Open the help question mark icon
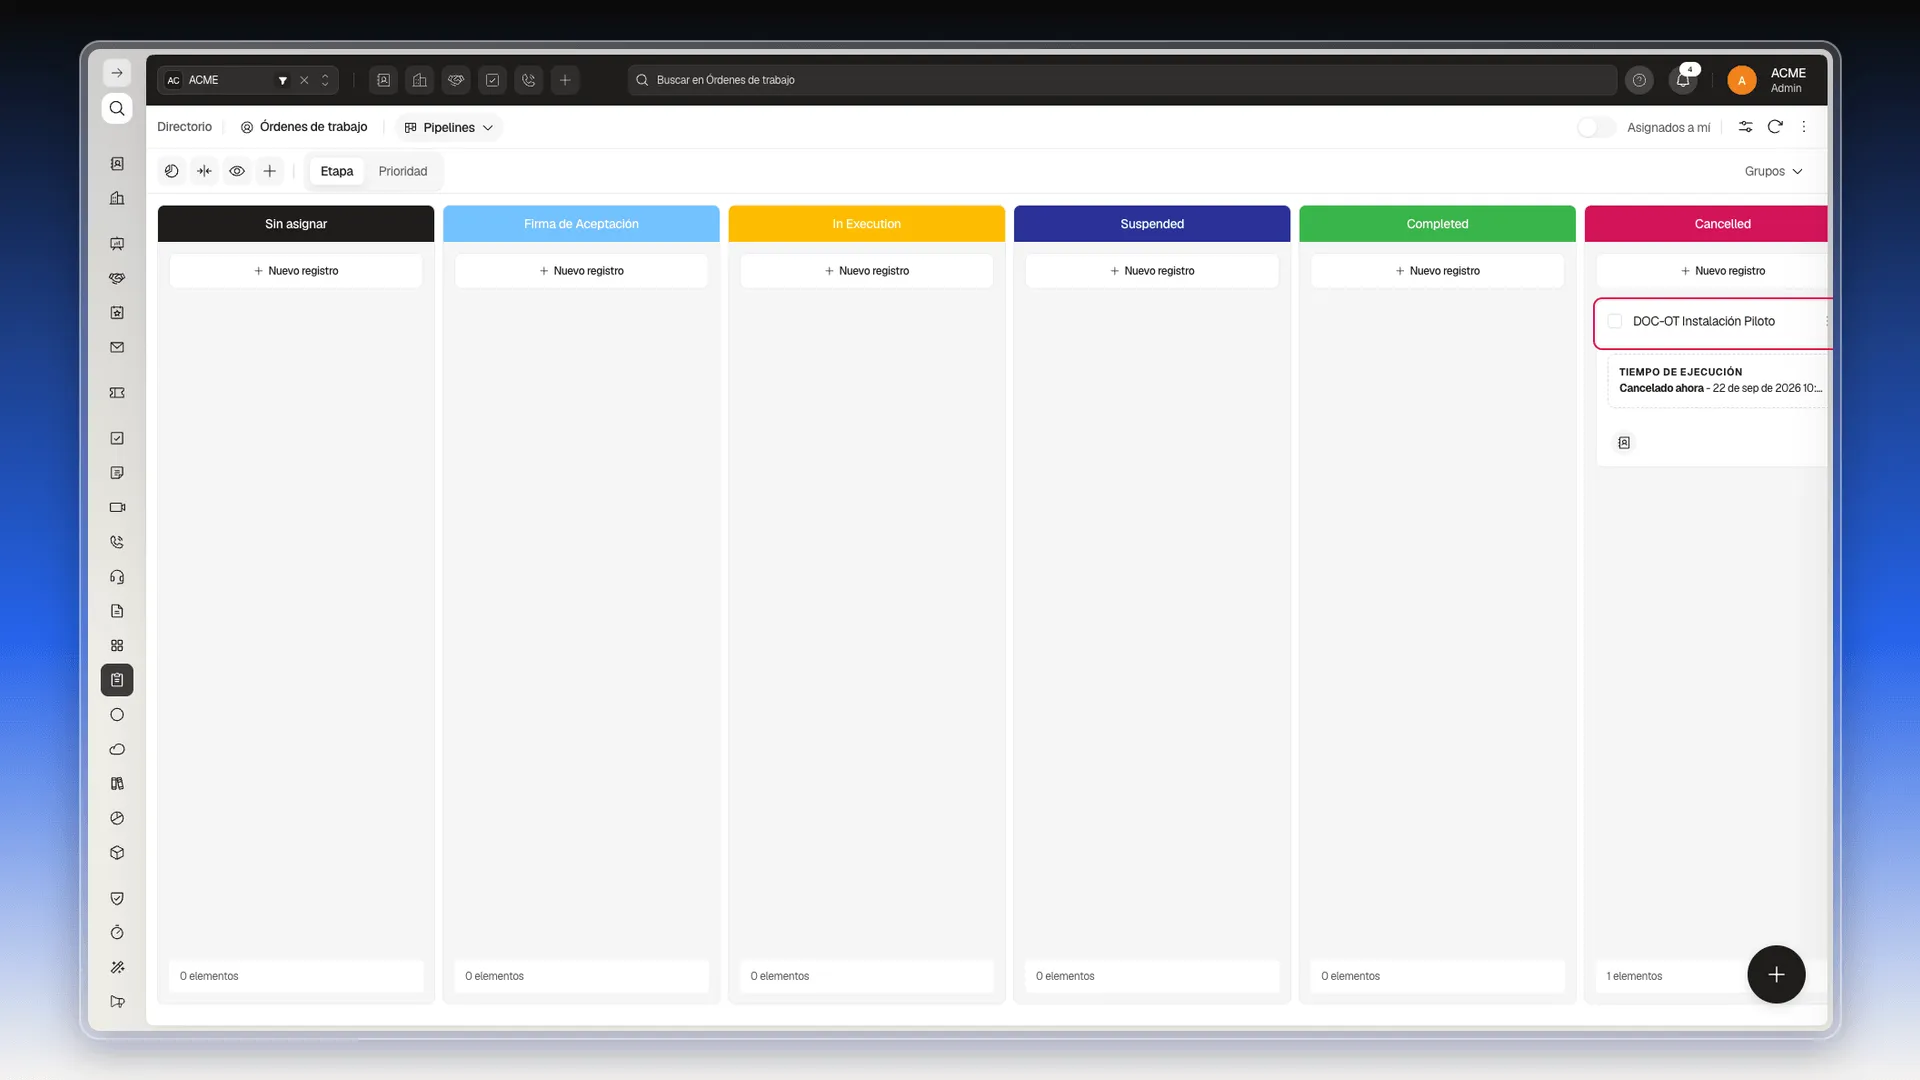This screenshot has width=1920, height=1080. coord(1639,80)
